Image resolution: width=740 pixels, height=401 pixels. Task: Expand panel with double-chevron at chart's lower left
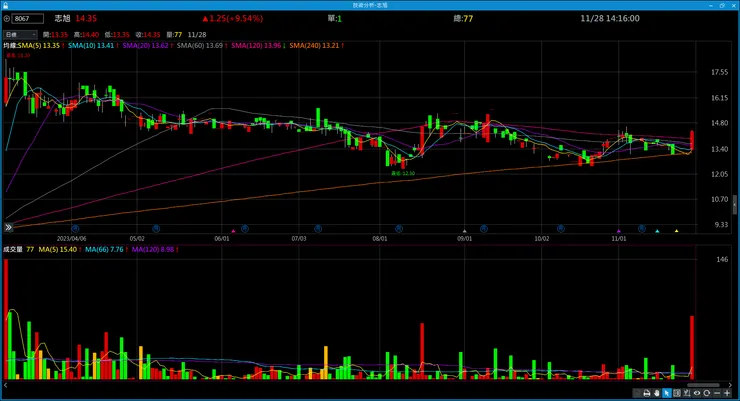point(8,227)
